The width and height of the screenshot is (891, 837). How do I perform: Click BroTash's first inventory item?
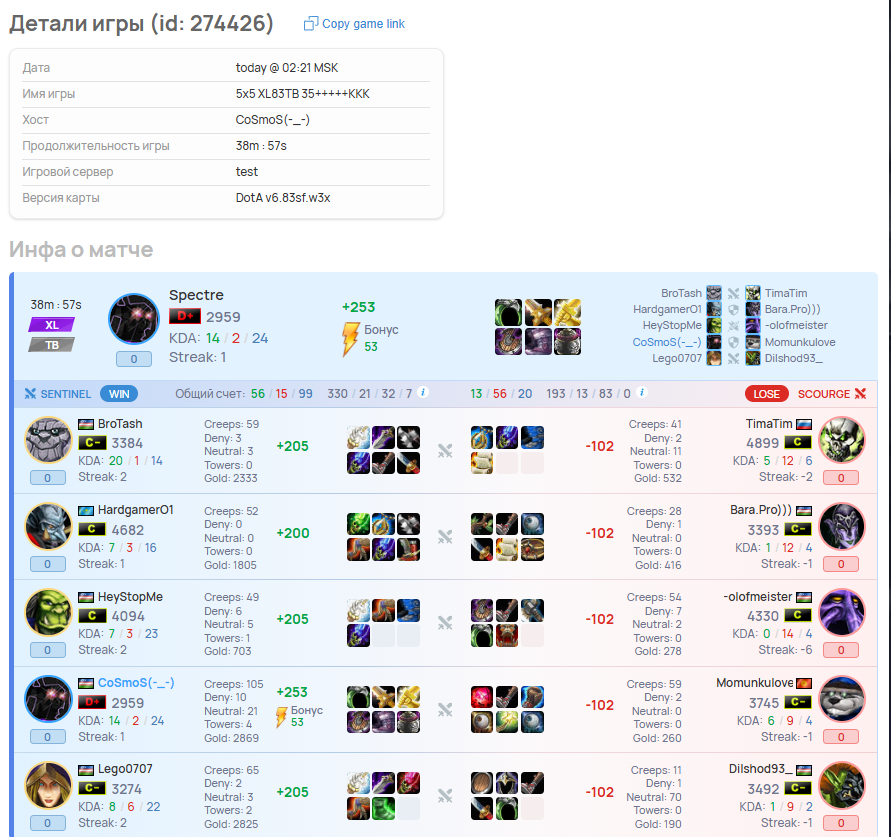click(x=358, y=438)
